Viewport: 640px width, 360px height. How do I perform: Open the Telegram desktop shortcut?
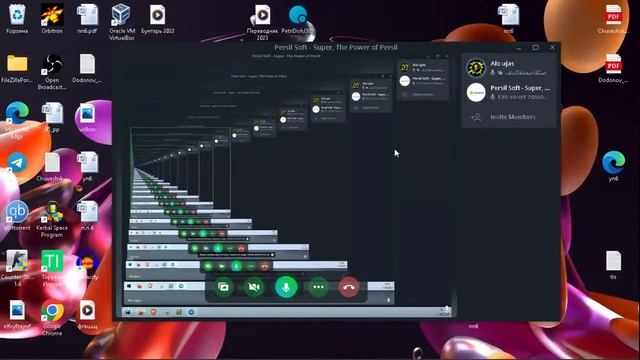17,165
